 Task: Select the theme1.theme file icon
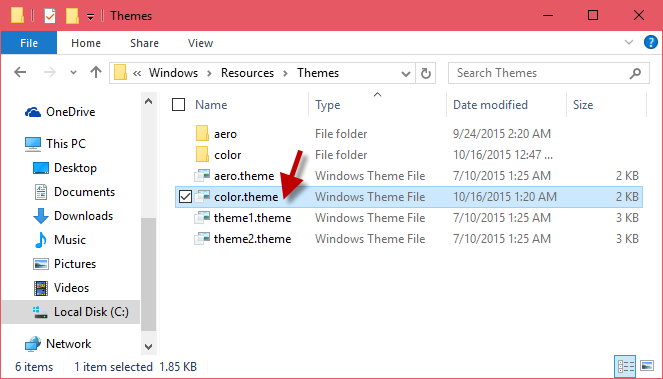click(x=202, y=218)
